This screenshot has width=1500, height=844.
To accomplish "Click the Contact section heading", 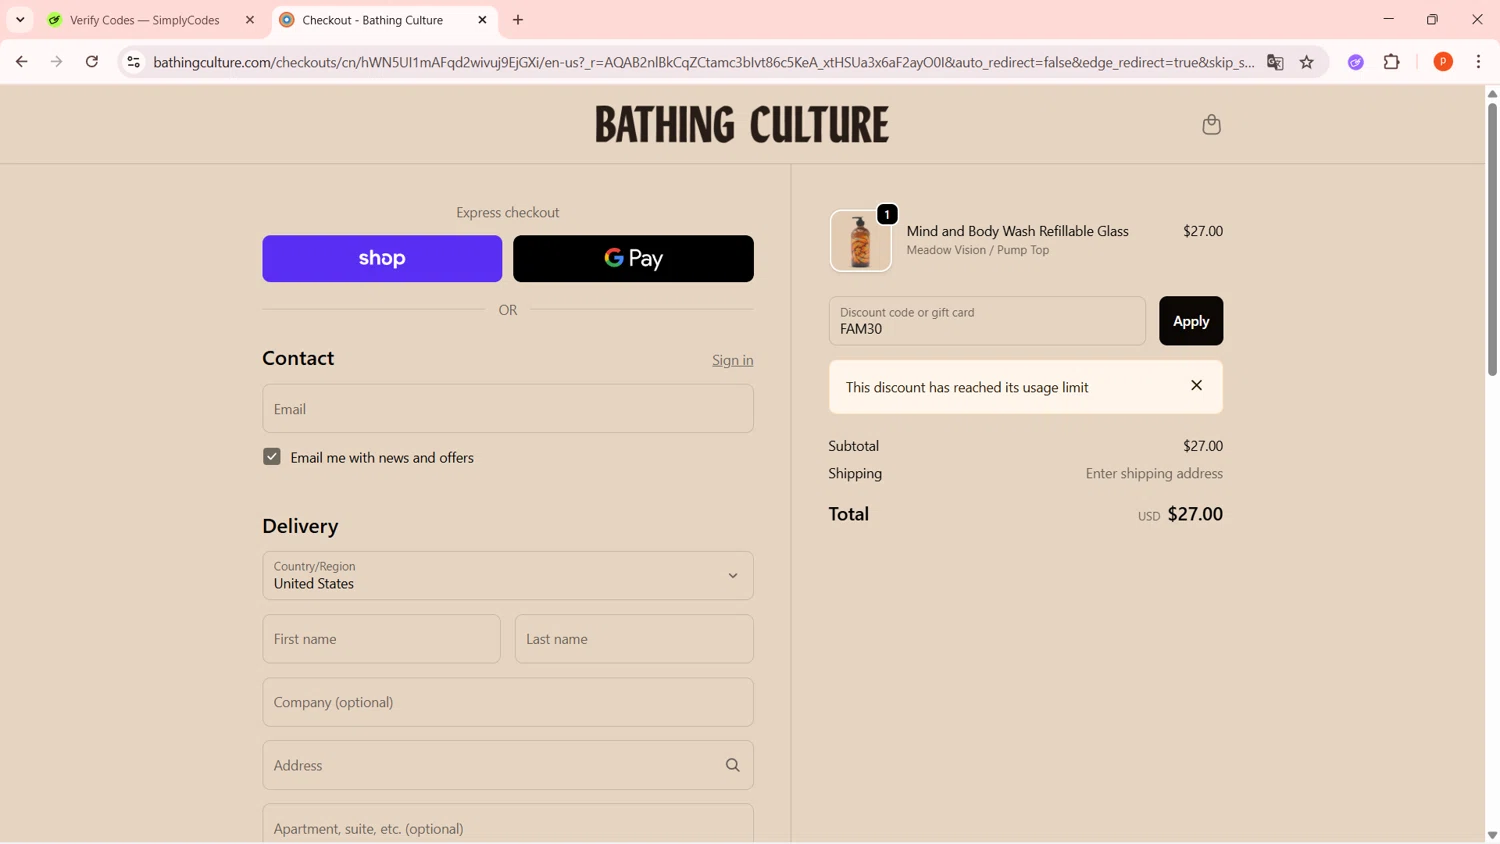I will click(x=298, y=358).
